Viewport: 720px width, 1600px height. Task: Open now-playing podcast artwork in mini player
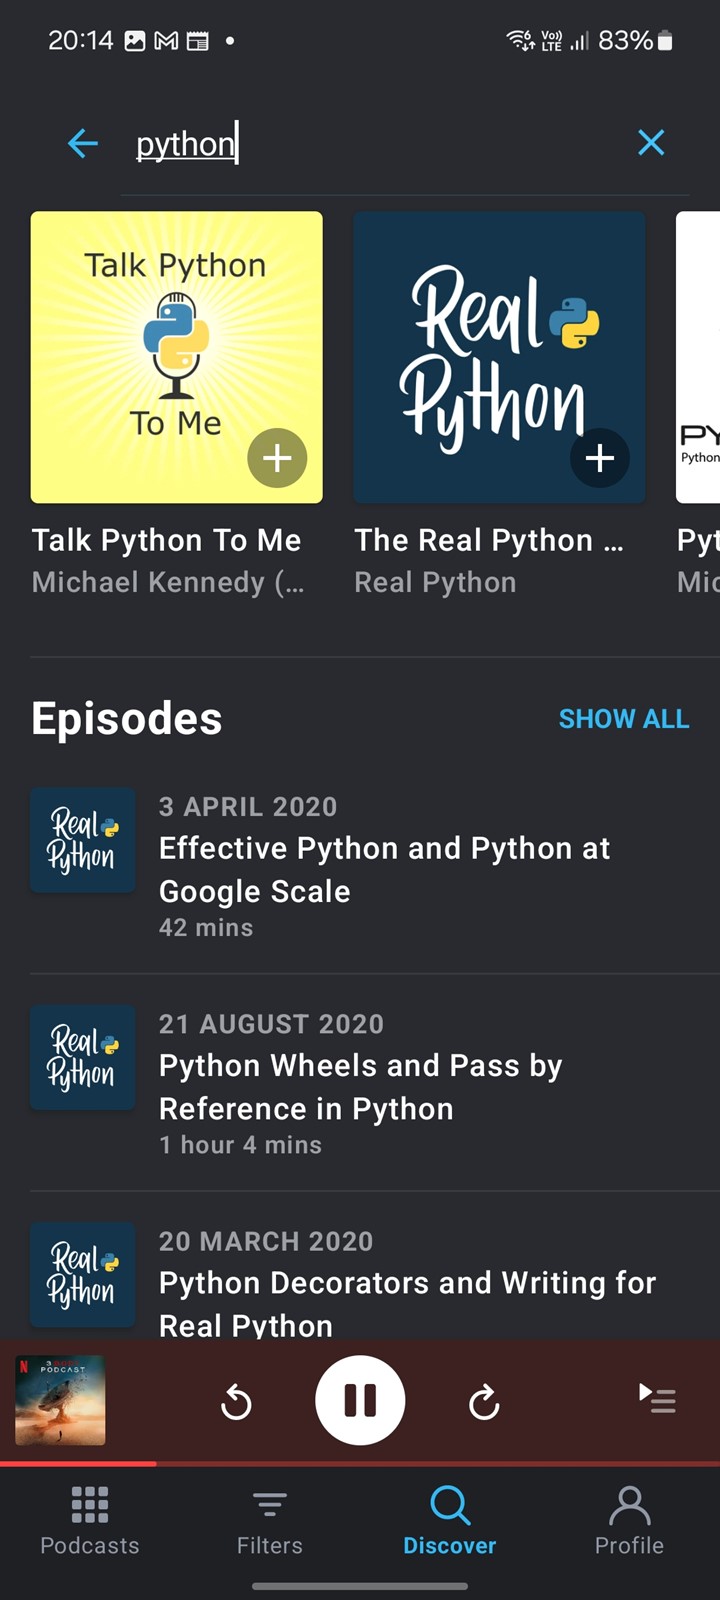click(x=60, y=1400)
